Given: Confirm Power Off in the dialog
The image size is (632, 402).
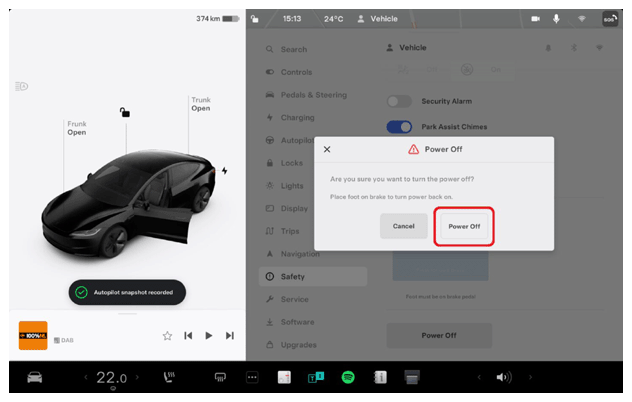Looking at the screenshot, I should tap(464, 226).
